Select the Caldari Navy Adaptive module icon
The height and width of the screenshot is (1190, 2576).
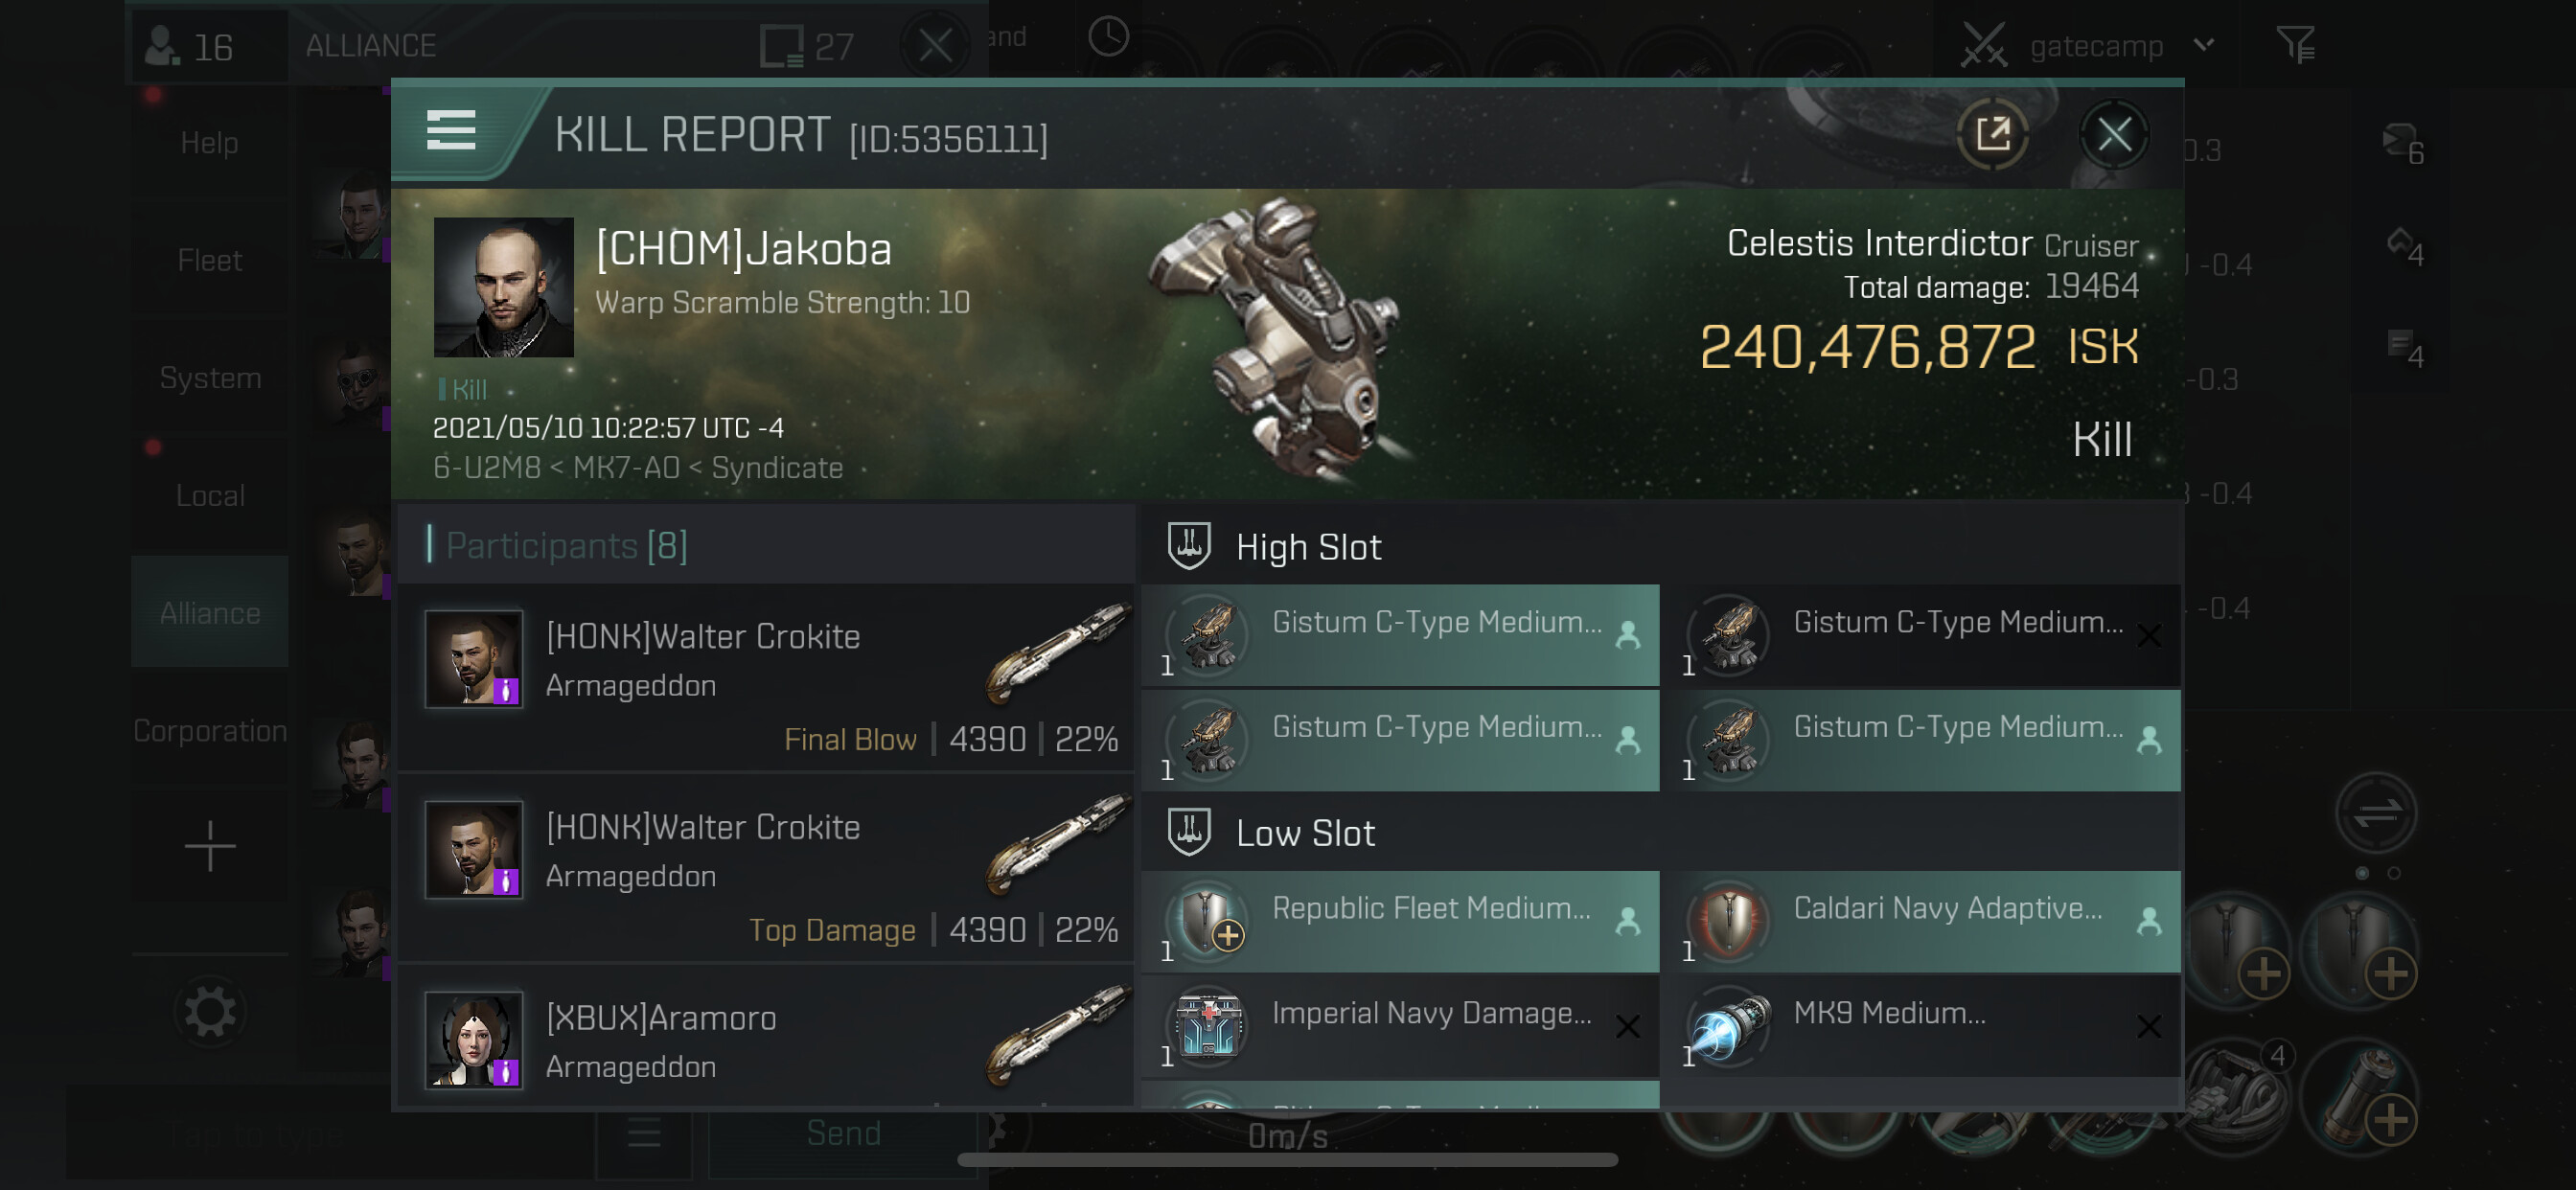pos(1729,919)
